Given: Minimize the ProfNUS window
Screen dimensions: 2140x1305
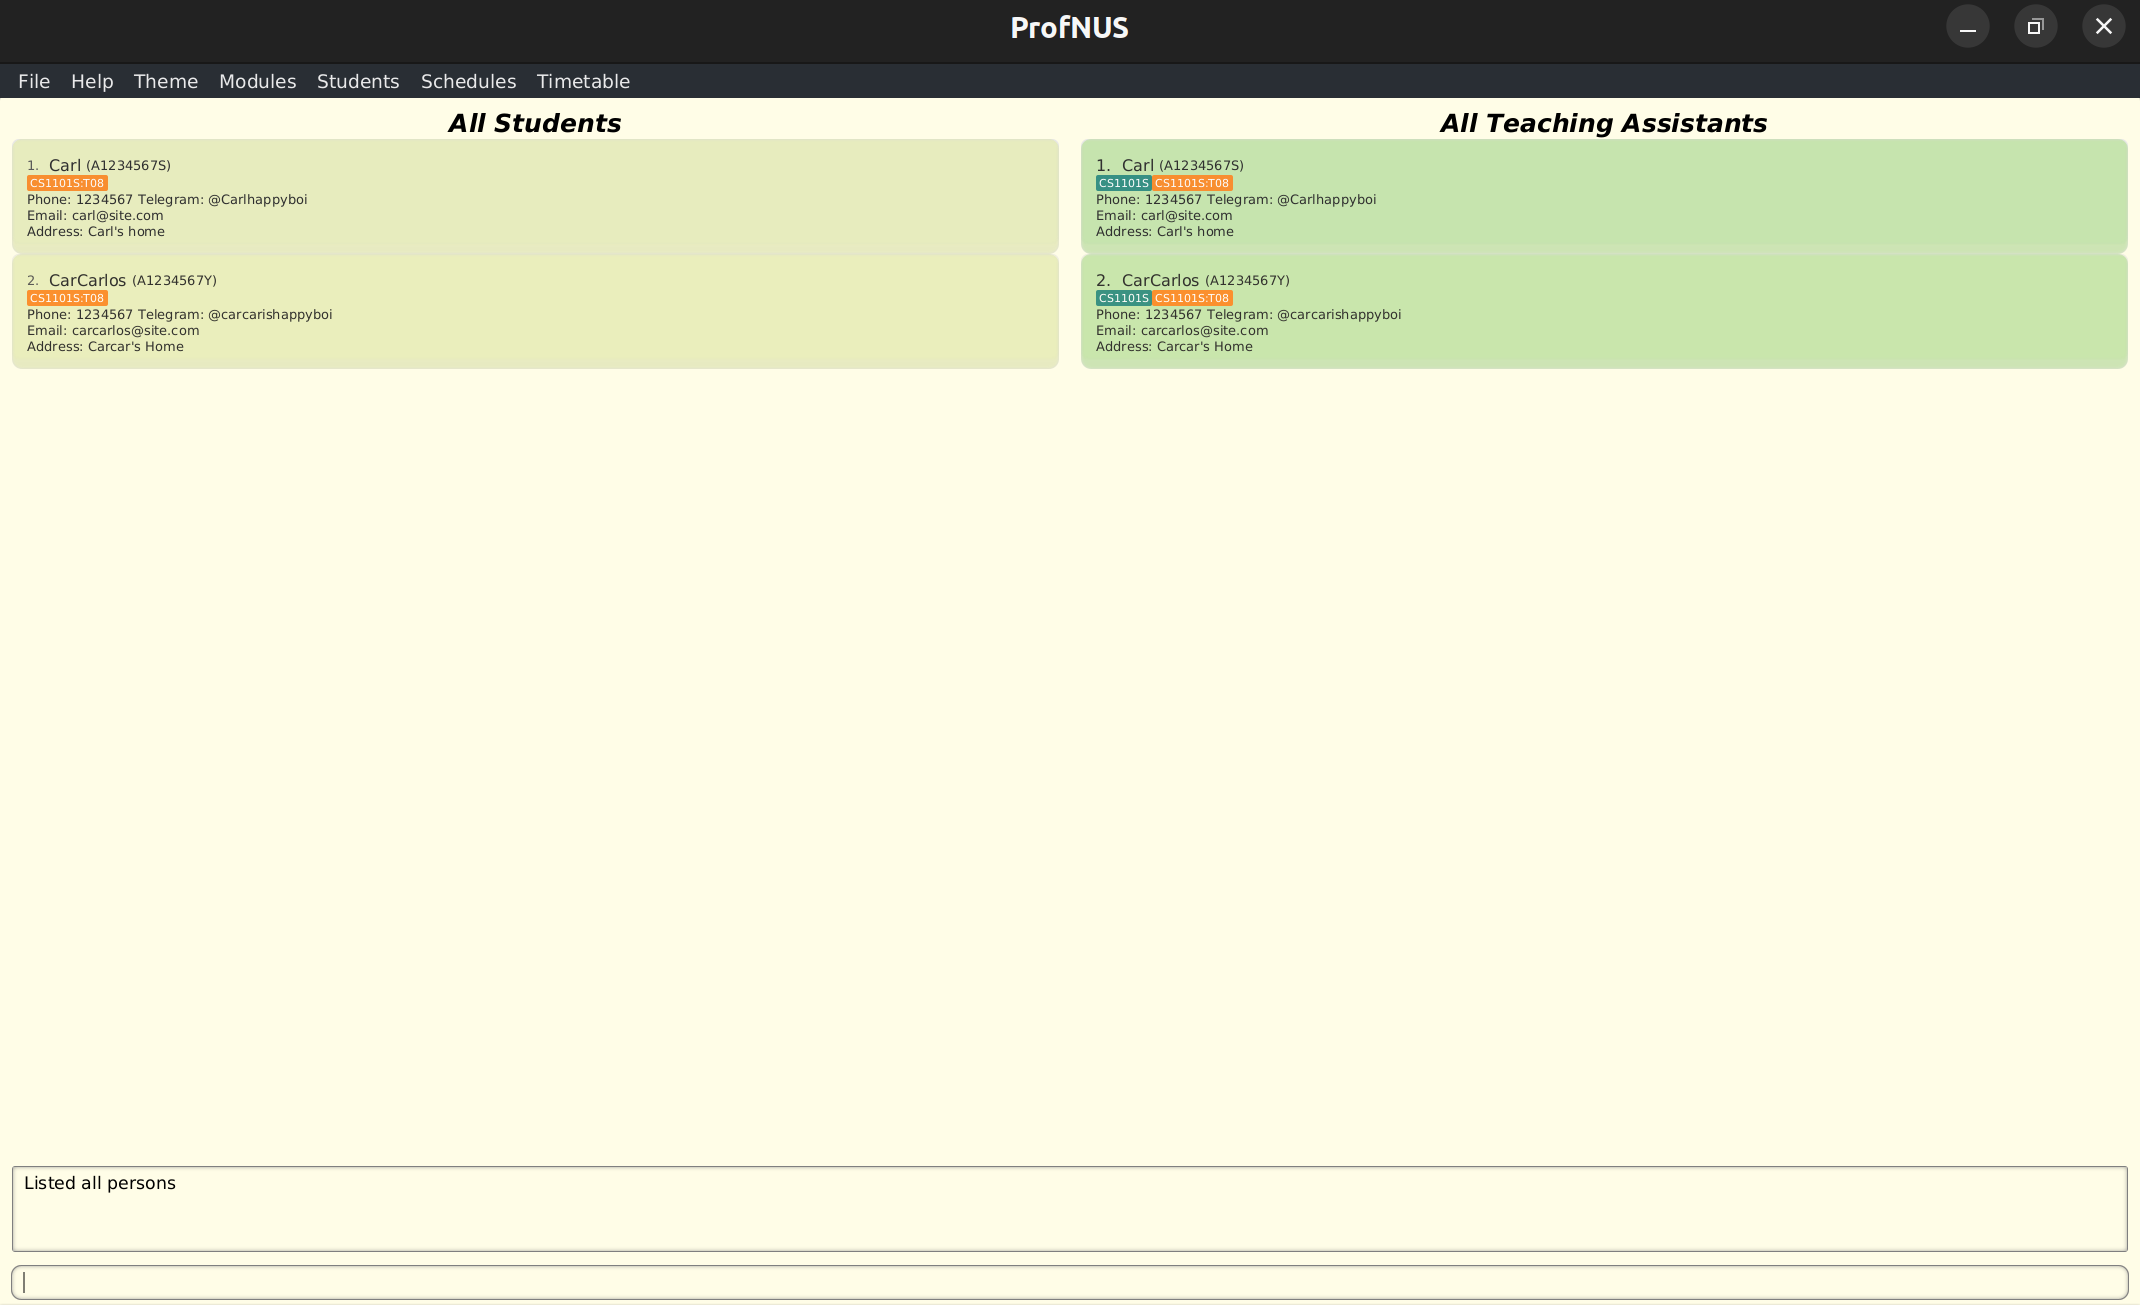Looking at the screenshot, I should click(x=1967, y=27).
